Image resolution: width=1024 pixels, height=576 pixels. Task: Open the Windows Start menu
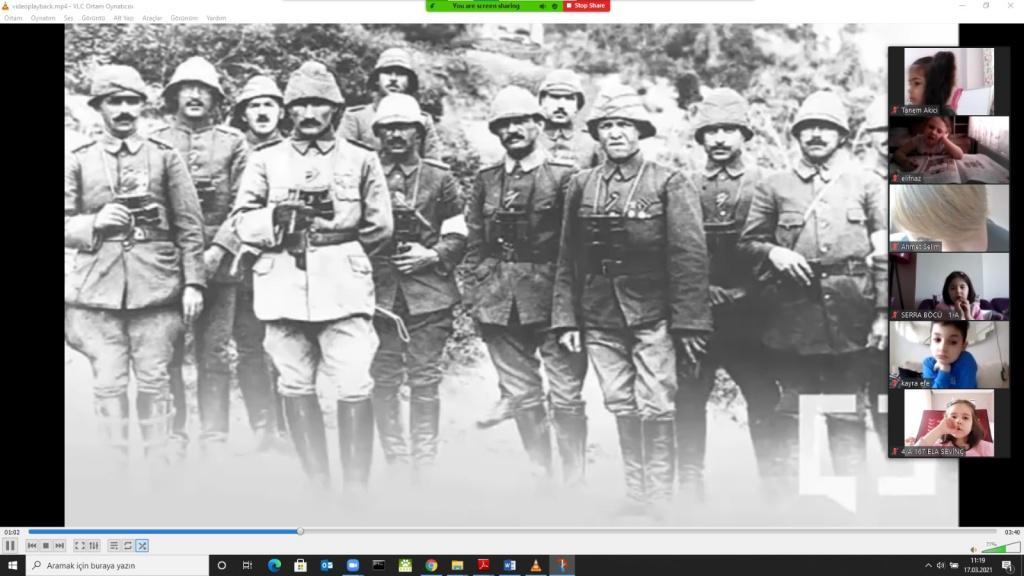click(12, 565)
